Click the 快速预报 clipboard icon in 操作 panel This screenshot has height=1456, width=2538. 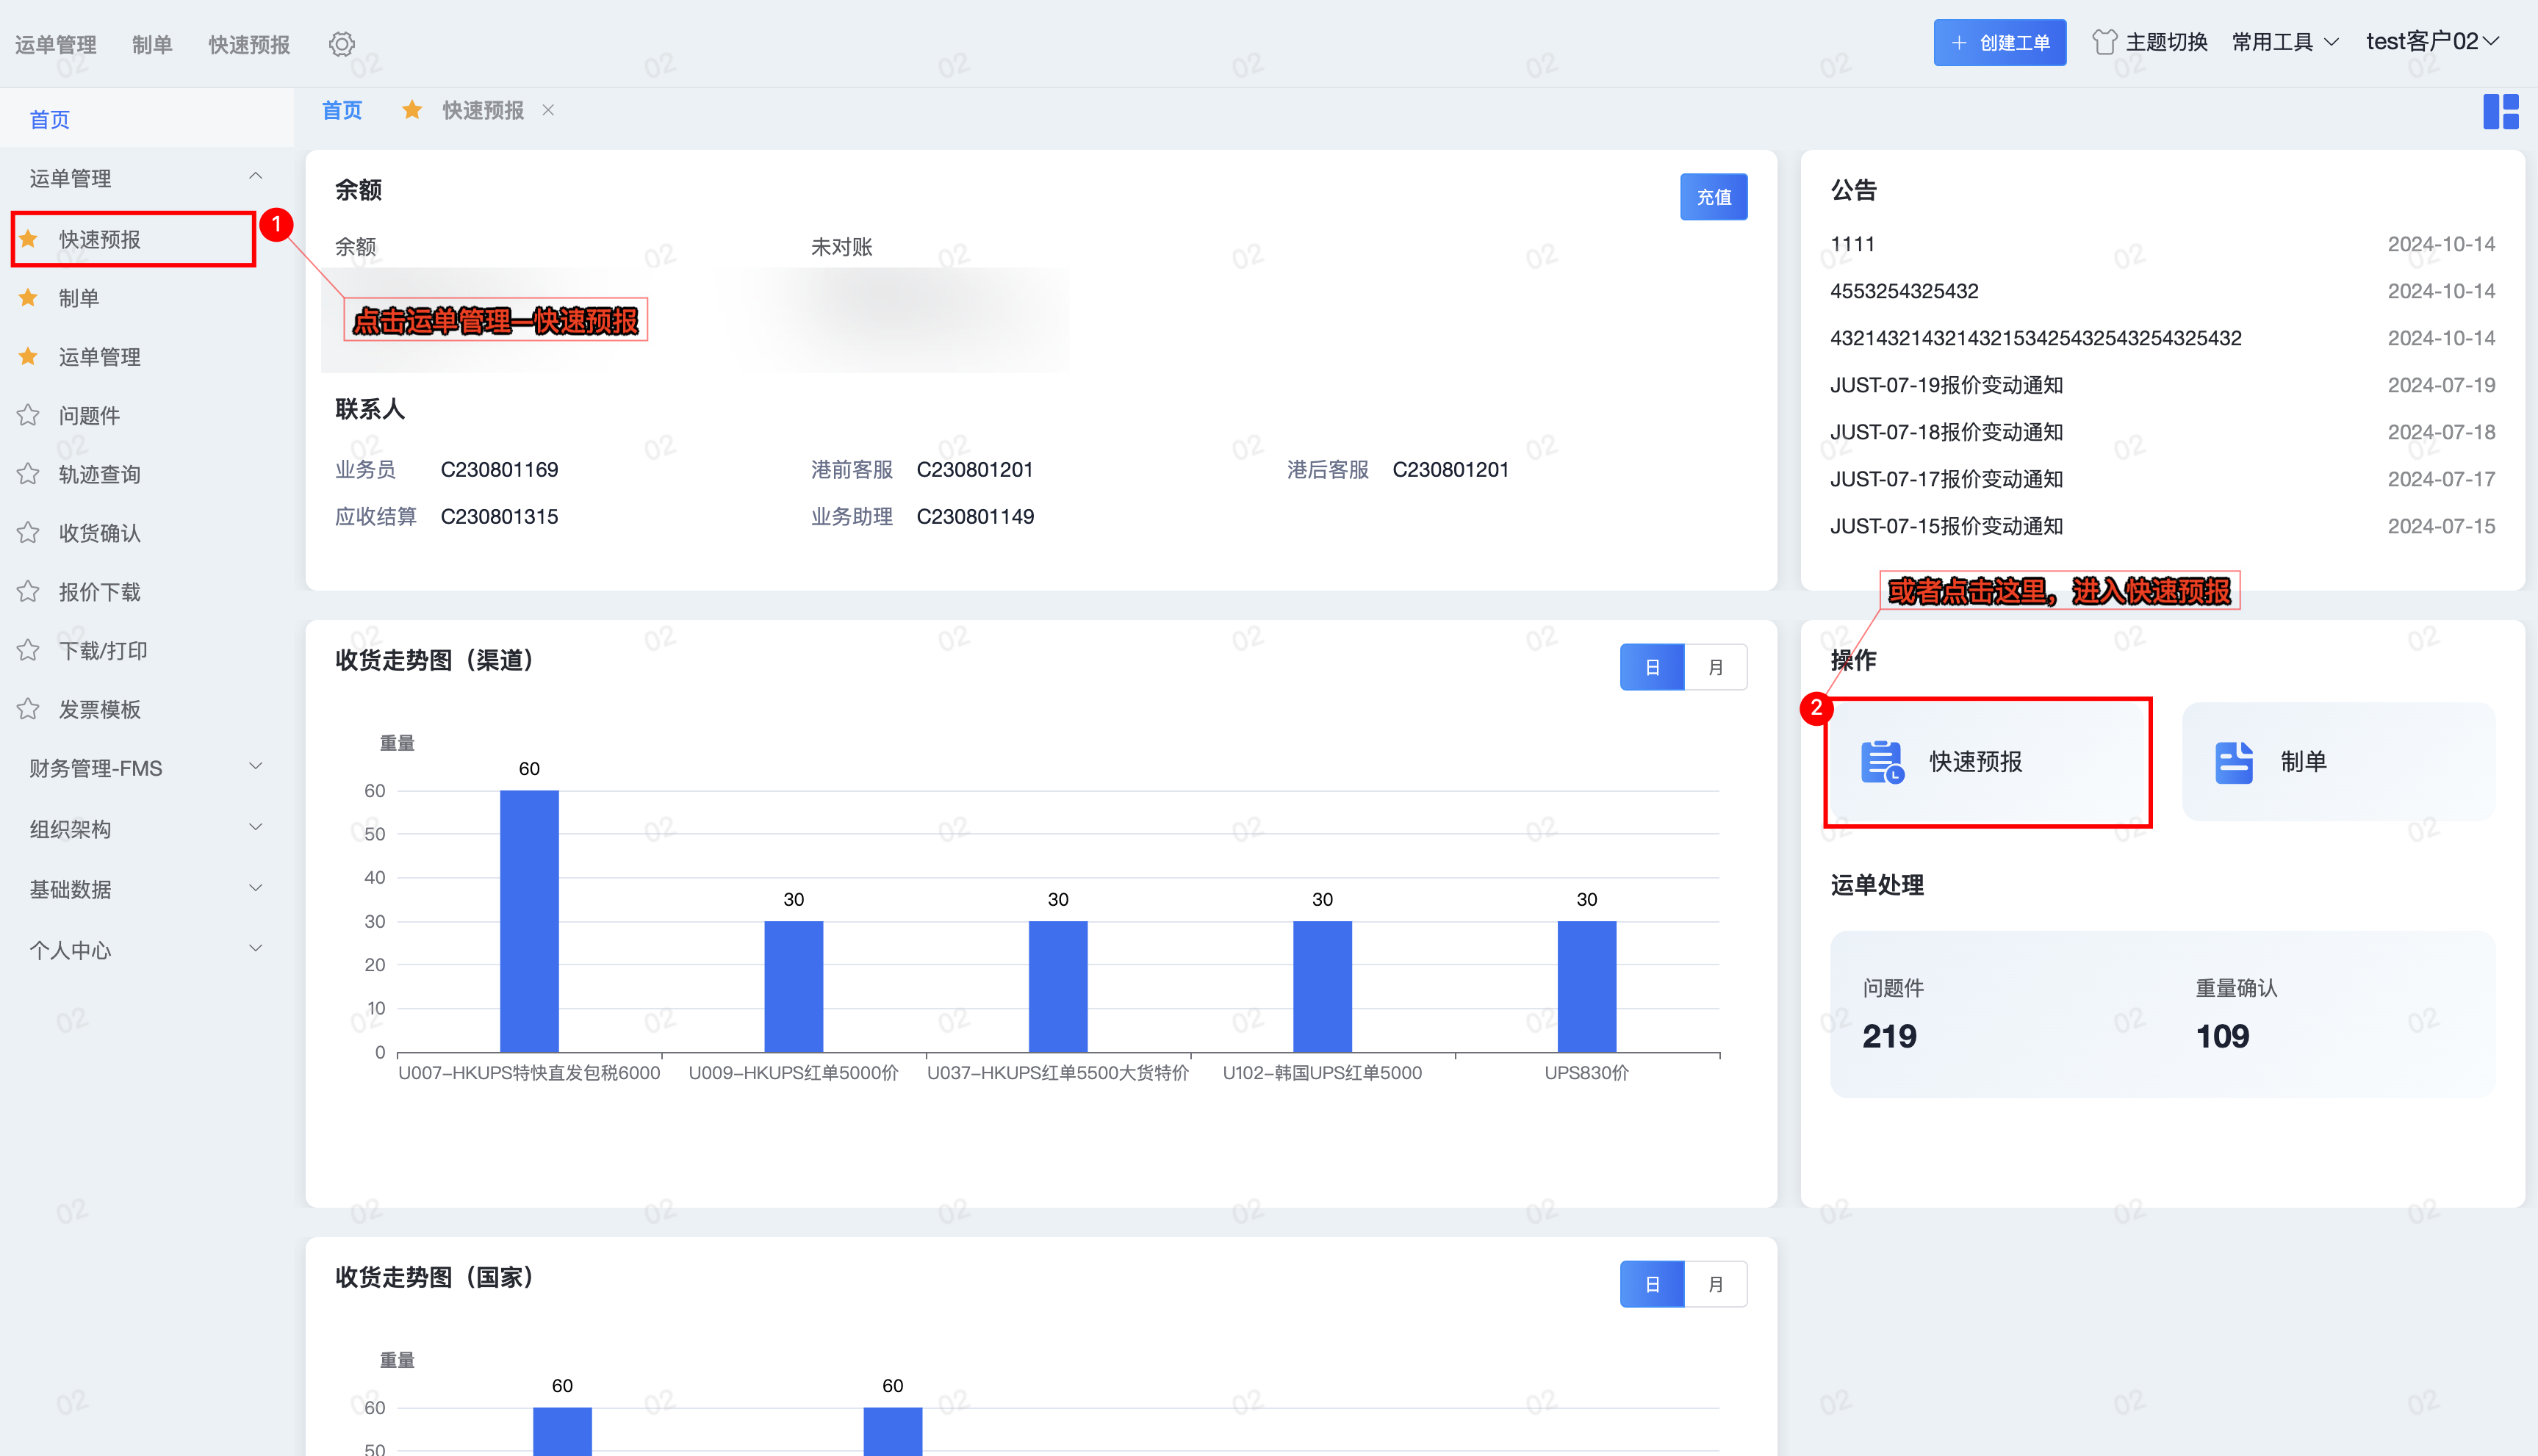pyautogui.click(x=1881, y=762)
